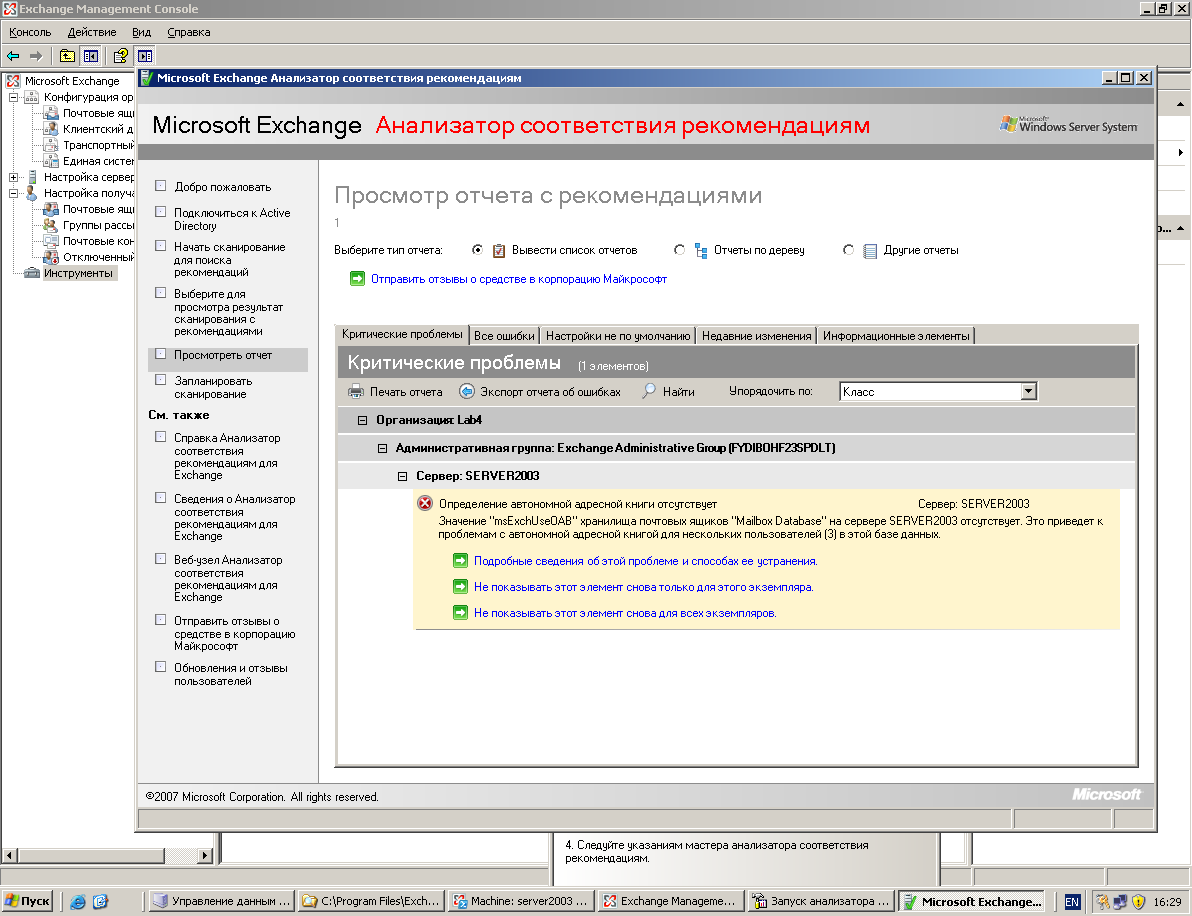Switch to Machine: server2003 taskbar window
Screen dimensions: 1192x916
[x=520, y=902]
